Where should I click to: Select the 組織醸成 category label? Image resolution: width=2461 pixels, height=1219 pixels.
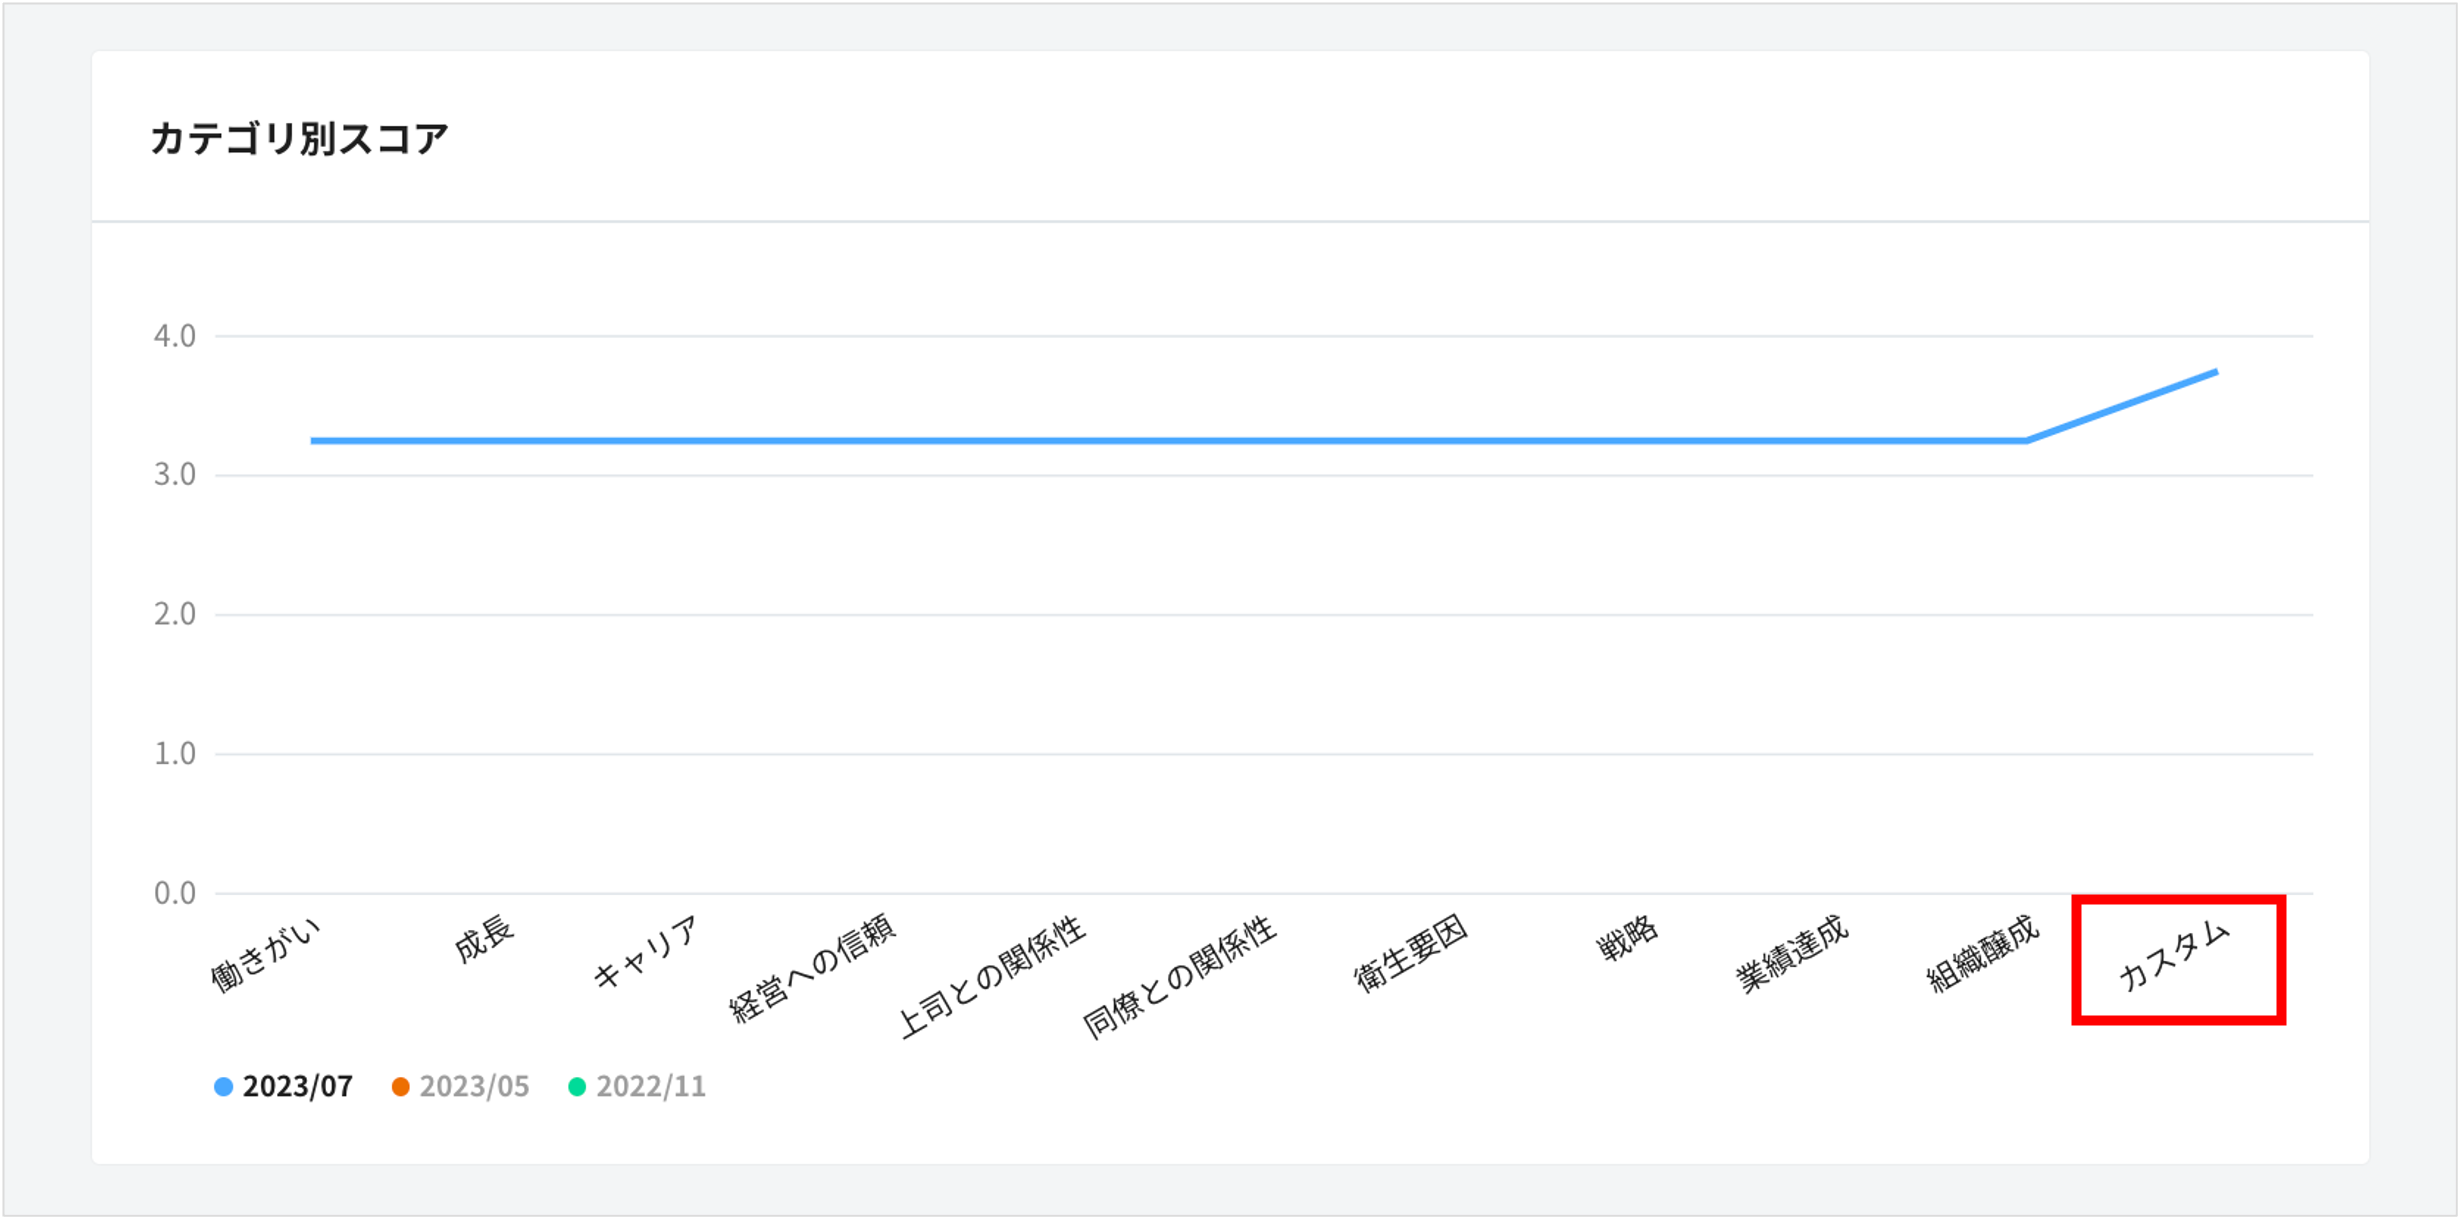(x=1984, y=954)
